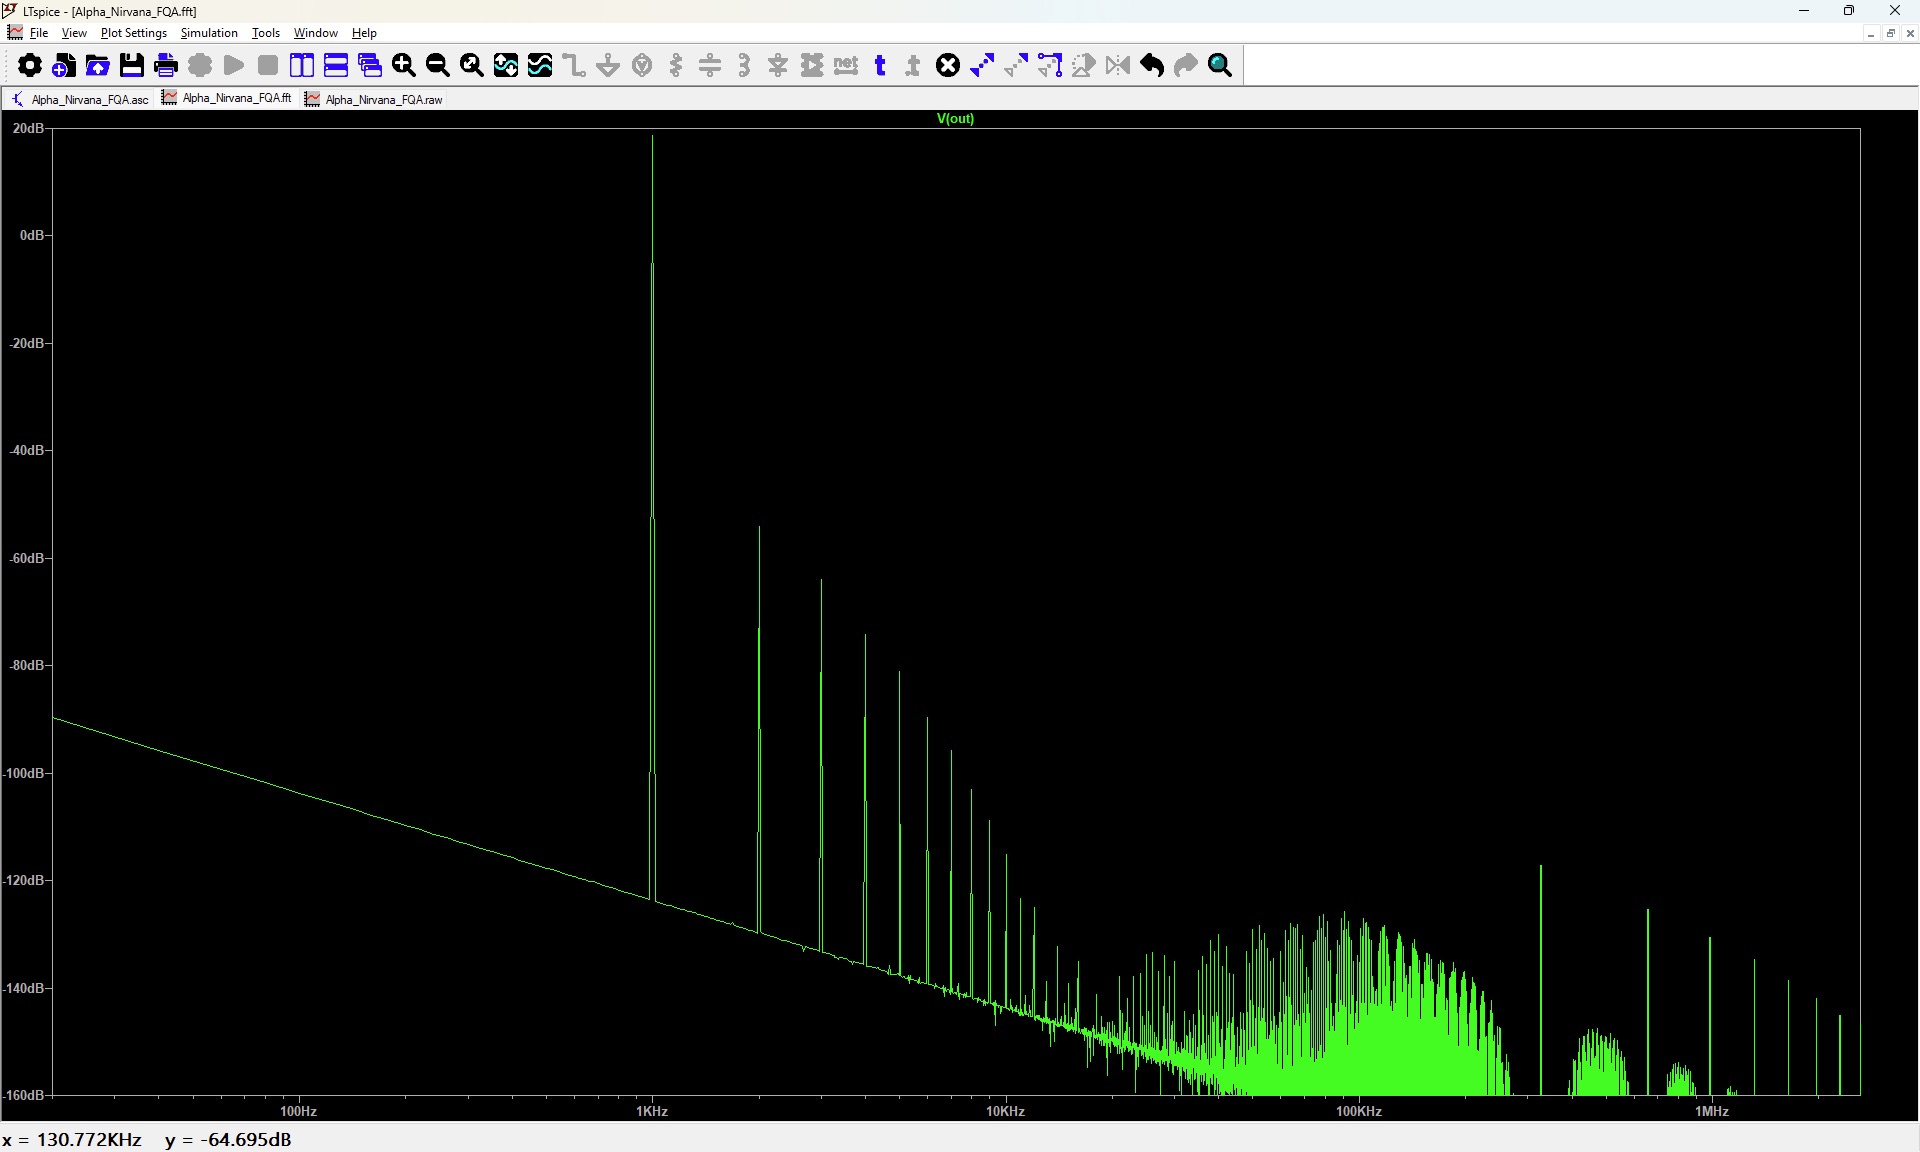Click the Run simulation play icon

tap(234, 66)
